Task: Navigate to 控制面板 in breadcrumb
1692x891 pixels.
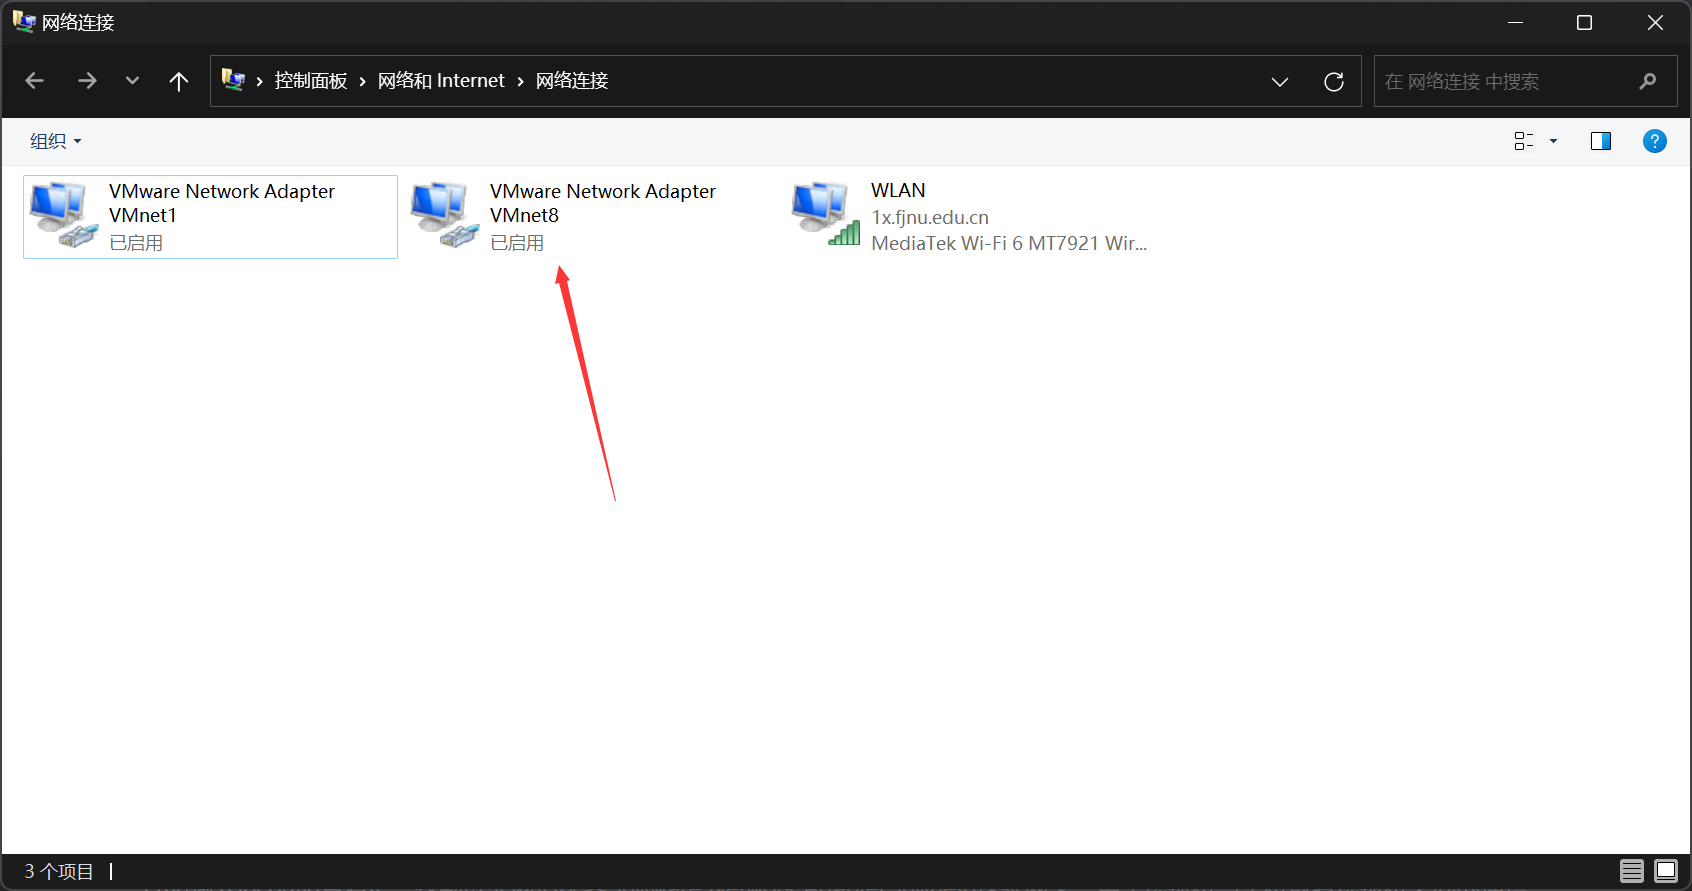Action: pyautogui.click(x=310, y=81)
